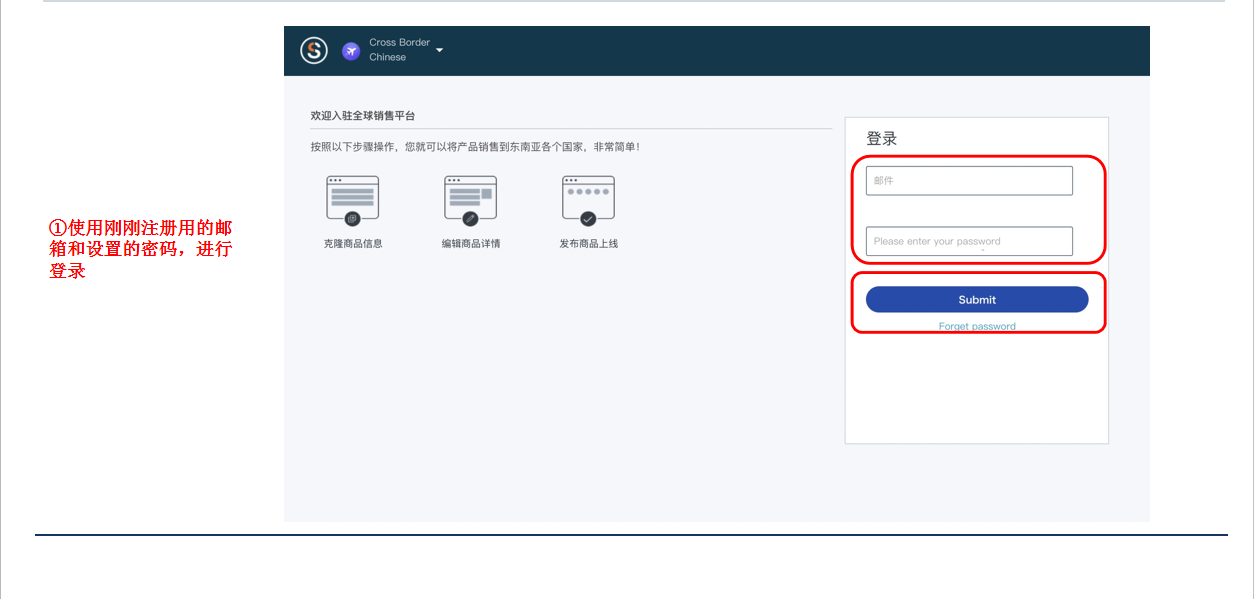Viewport: 1254px width, 599px height.
Task: Focus the 邮件 email input field
Action: (x=969, y=181)
